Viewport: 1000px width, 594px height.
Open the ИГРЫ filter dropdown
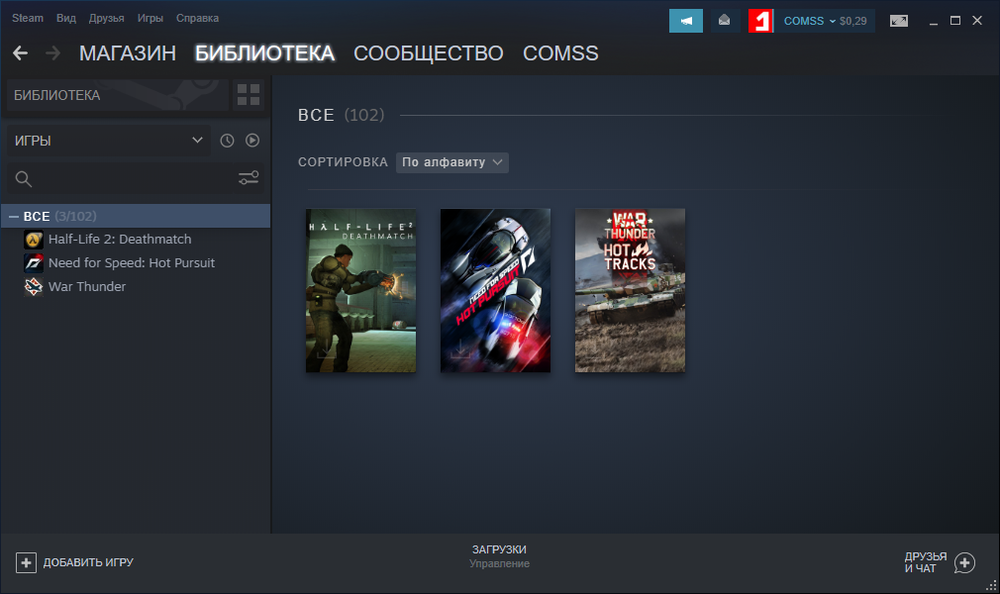coord(108,140)
